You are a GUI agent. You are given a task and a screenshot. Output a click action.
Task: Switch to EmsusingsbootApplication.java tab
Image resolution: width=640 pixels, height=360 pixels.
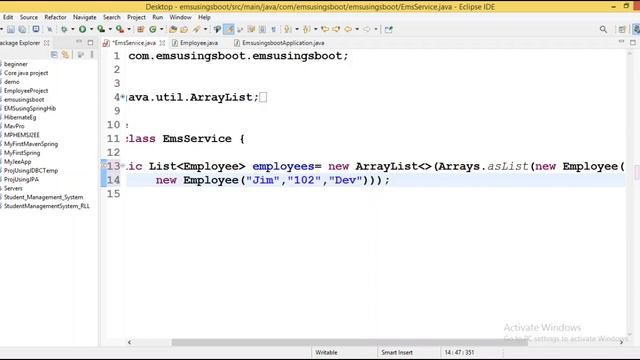point(280,43)
